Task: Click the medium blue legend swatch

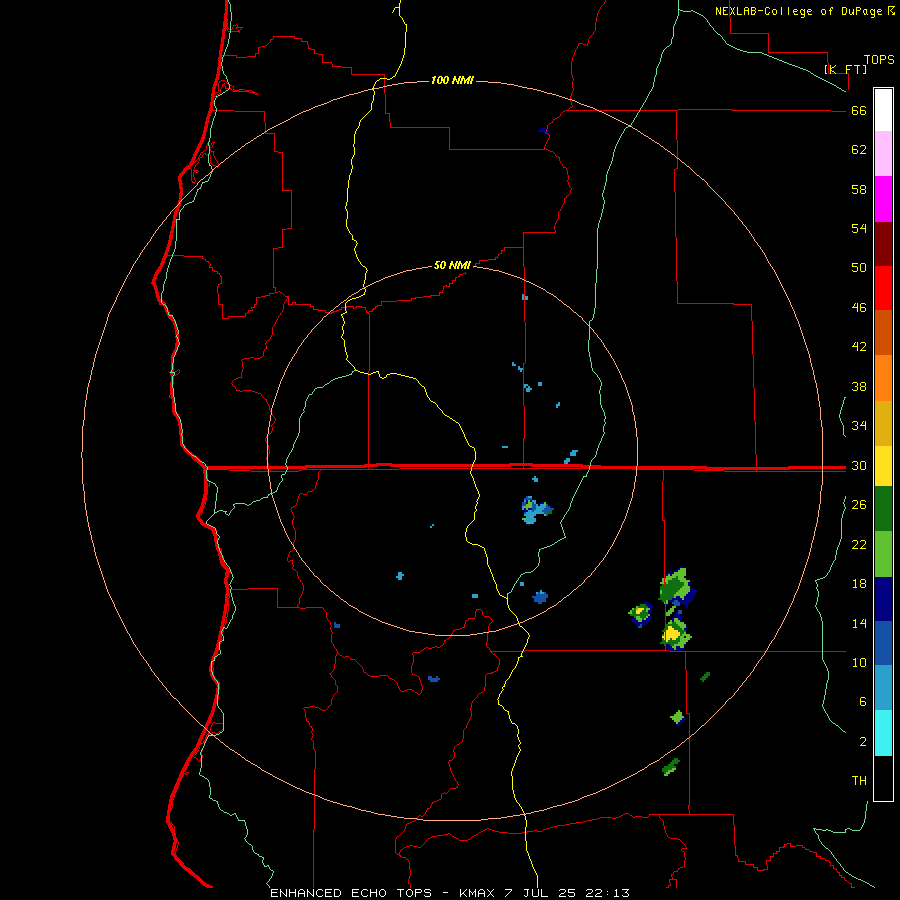Action: (883, 643)
